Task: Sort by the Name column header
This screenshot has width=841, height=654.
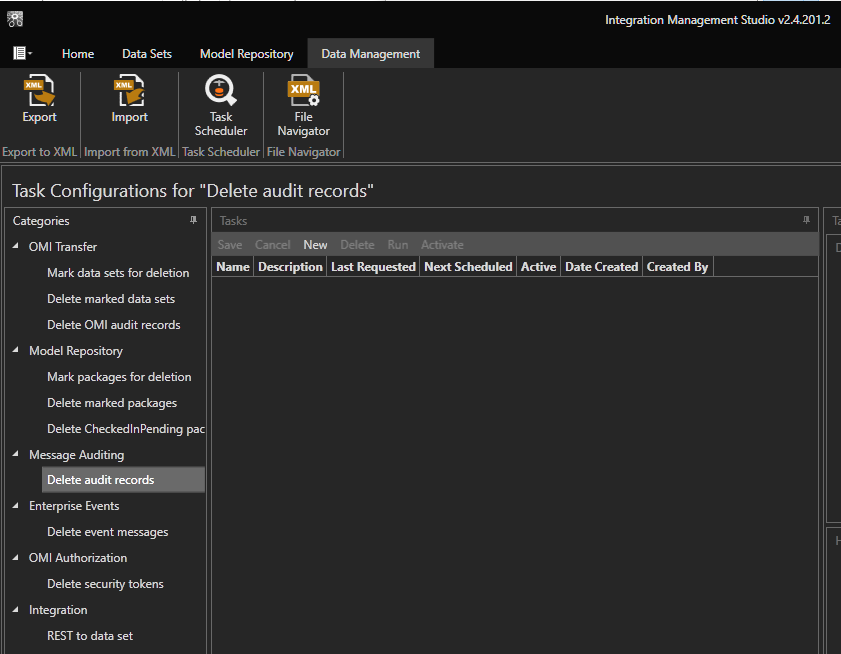Action: point(233,267)
